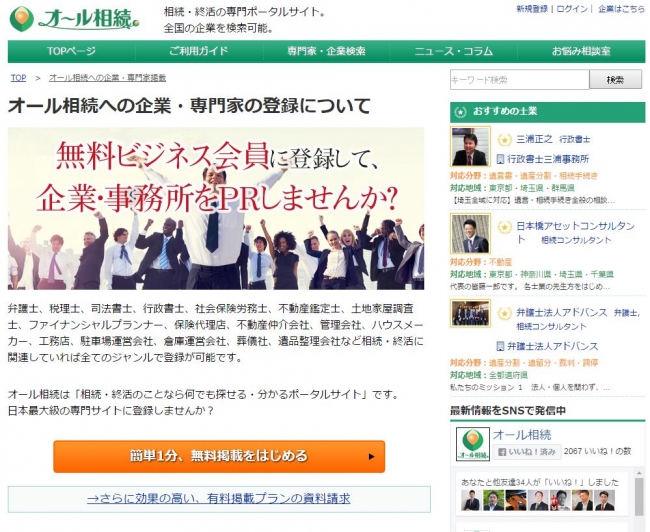Click the ログイン link

(x=572, y=9)
